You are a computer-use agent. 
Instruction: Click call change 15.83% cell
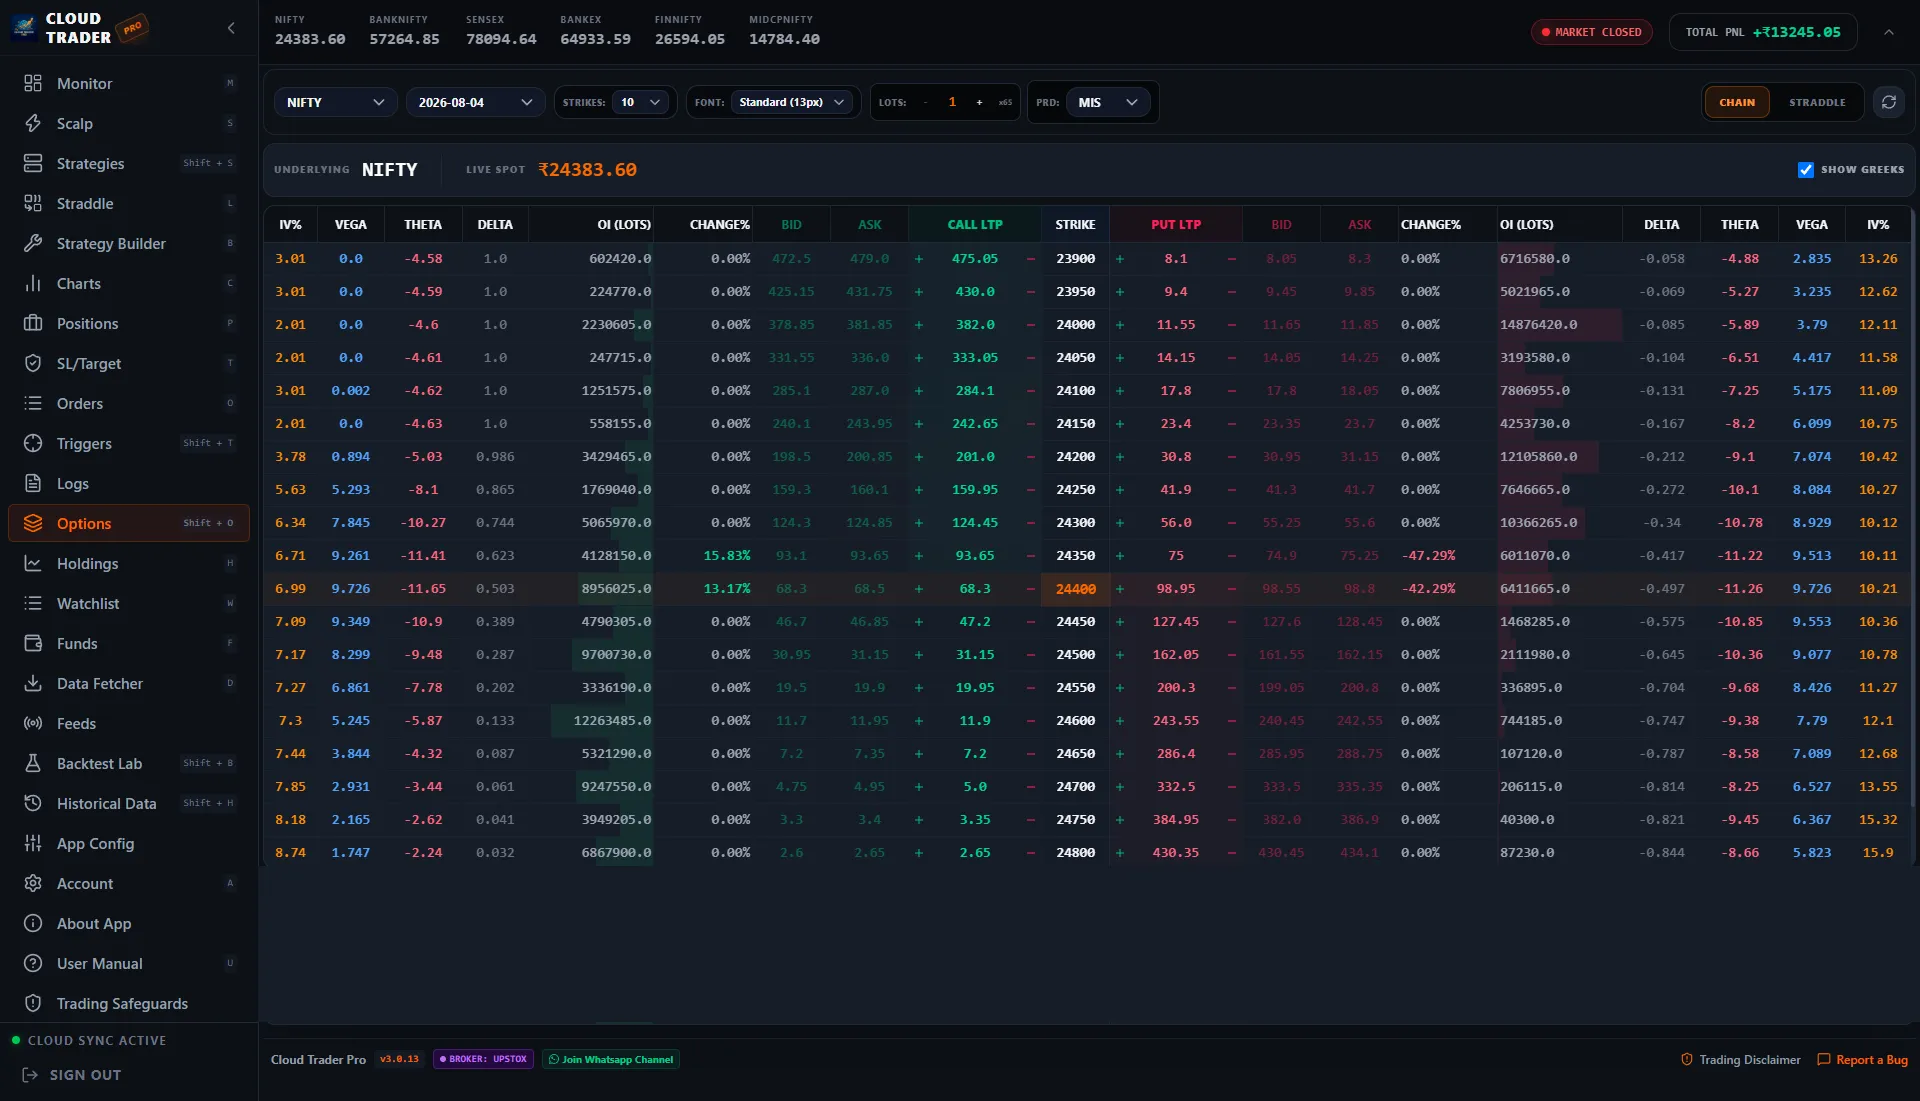tap(726, 556)
